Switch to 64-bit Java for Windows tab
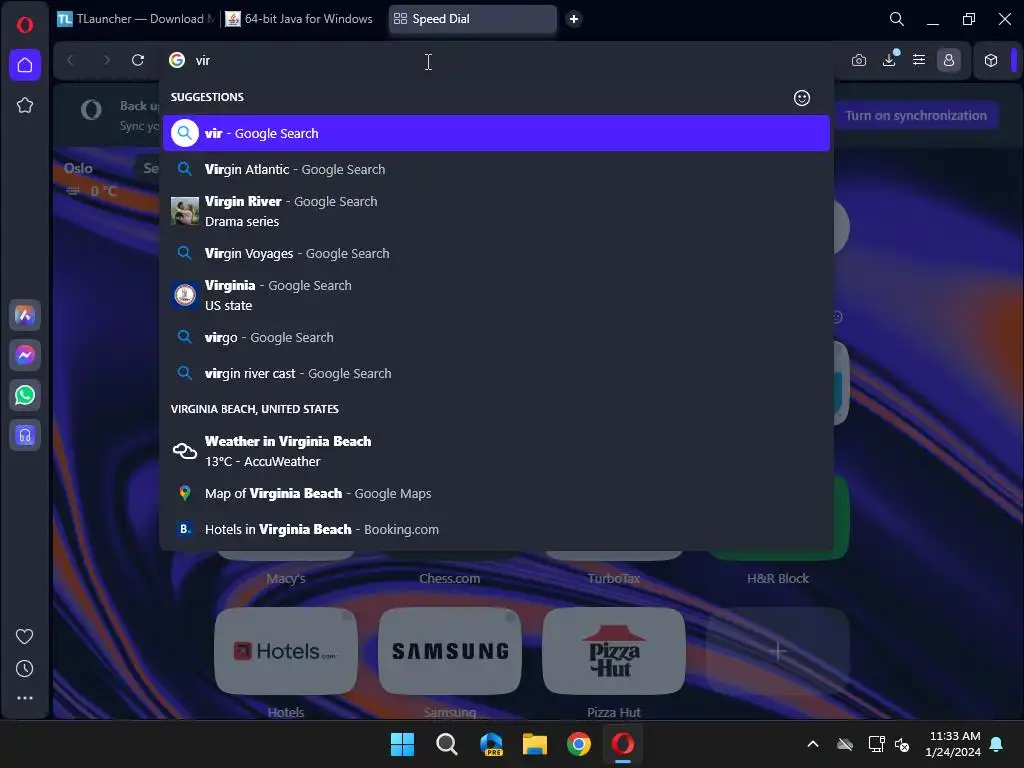 click(300, 19)
